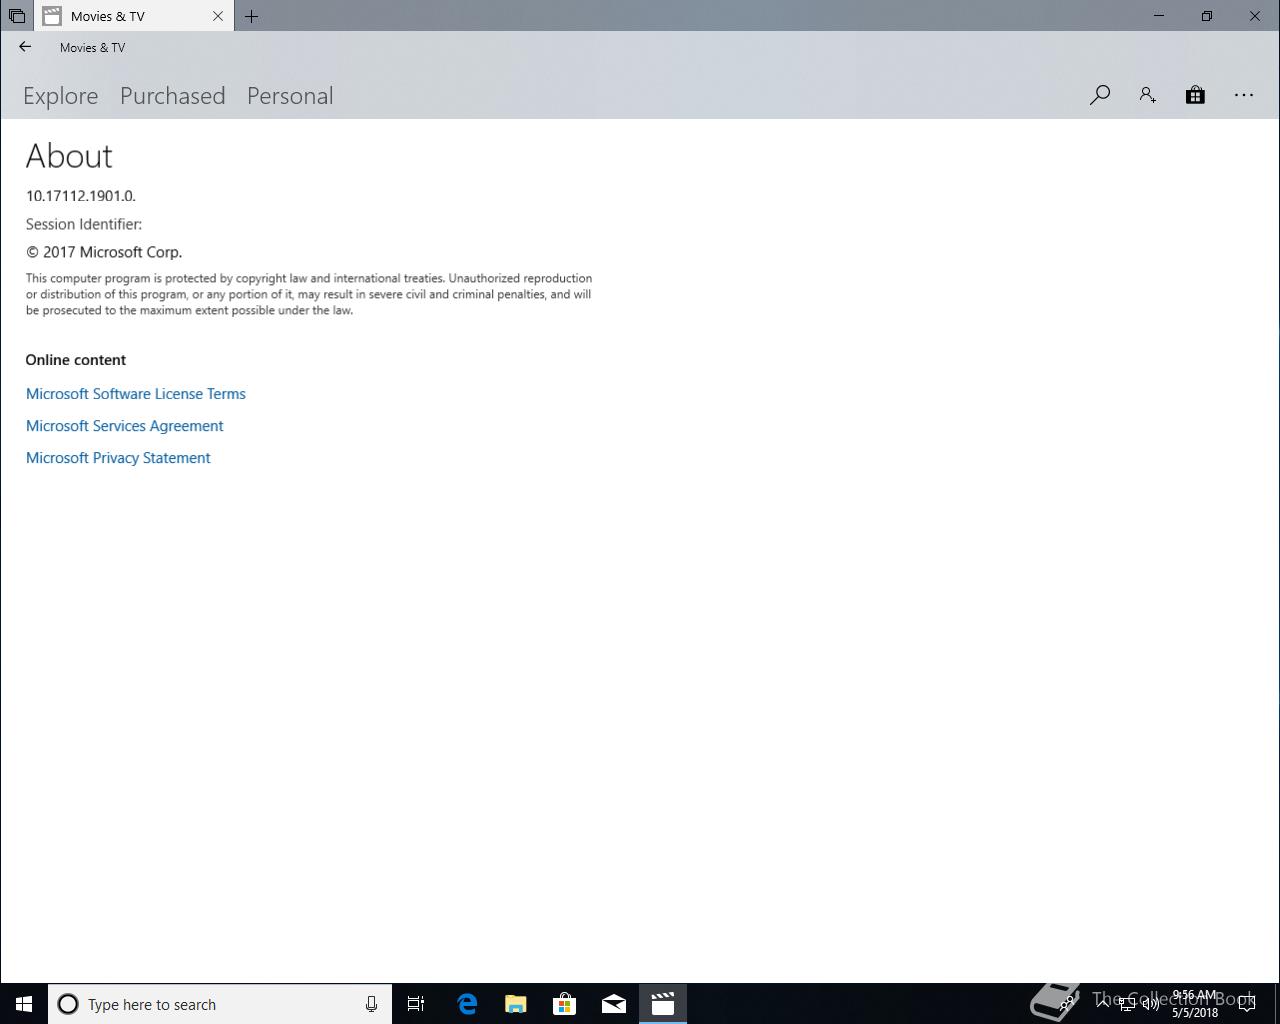The image size is (1280, 1024).
Task: Open the Windows Start menu
Action: pos(24,1004)
